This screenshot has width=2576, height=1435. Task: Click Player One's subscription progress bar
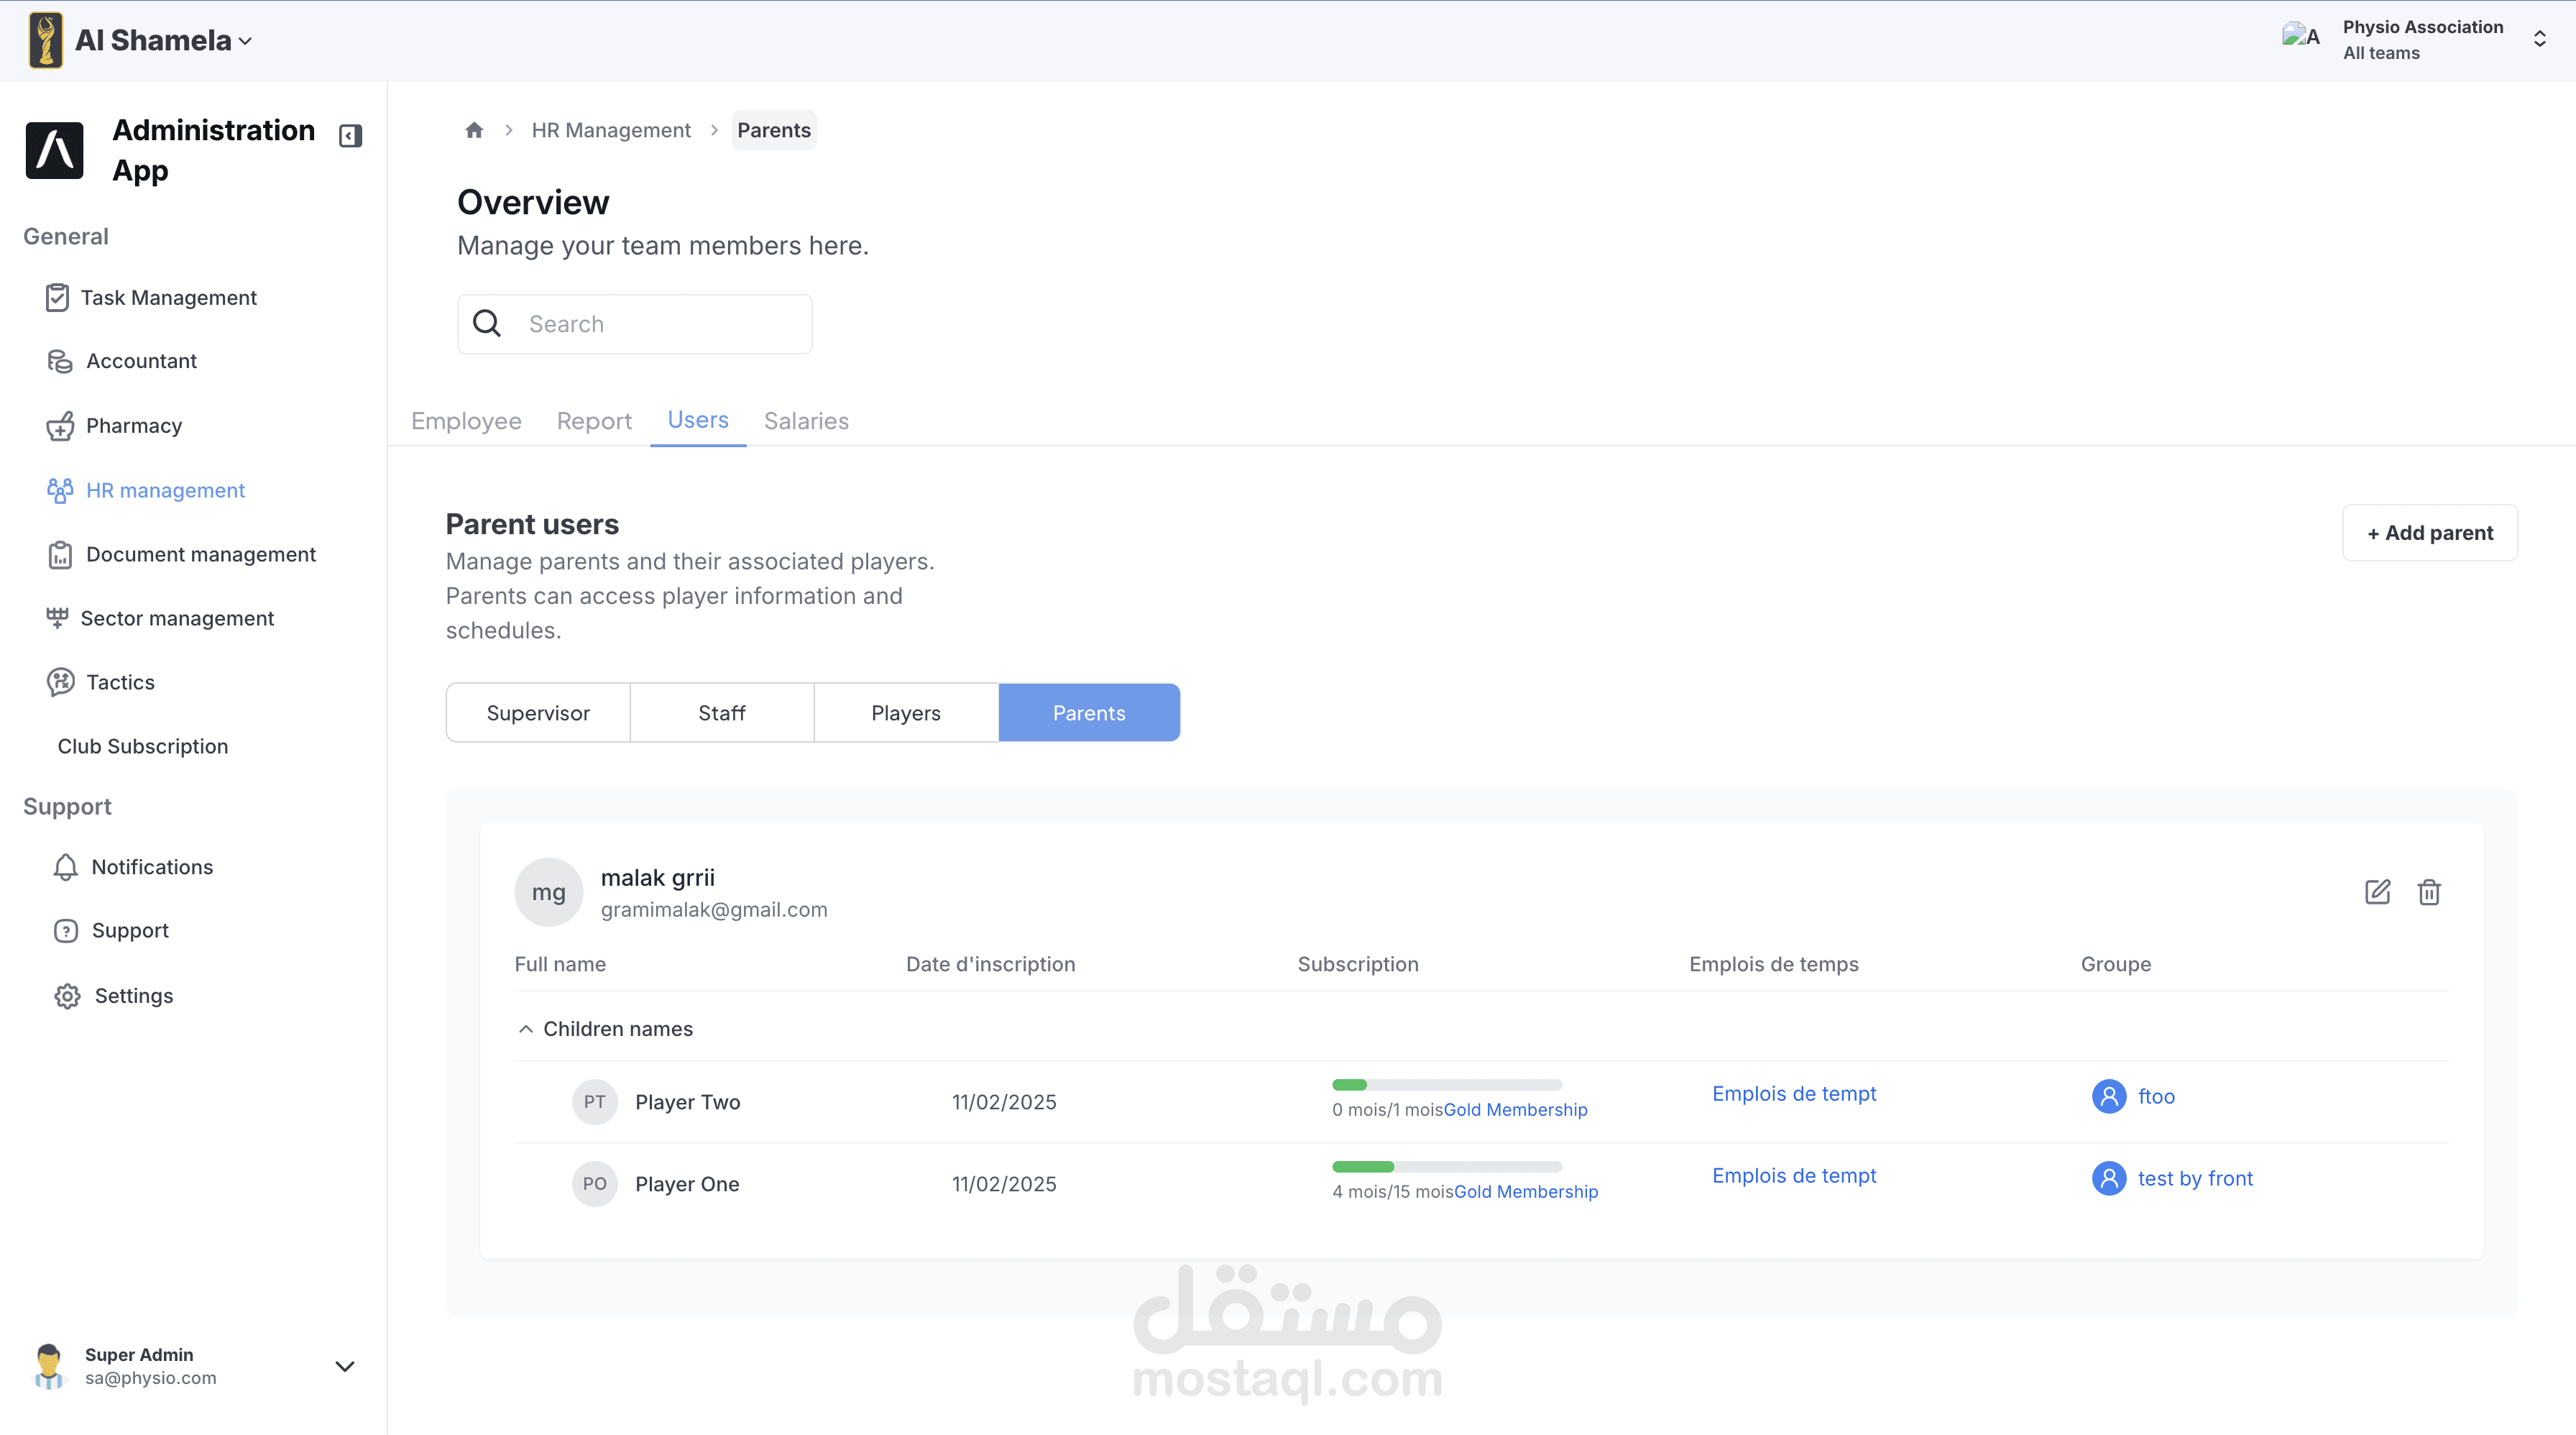(x=1447, y=1167)
